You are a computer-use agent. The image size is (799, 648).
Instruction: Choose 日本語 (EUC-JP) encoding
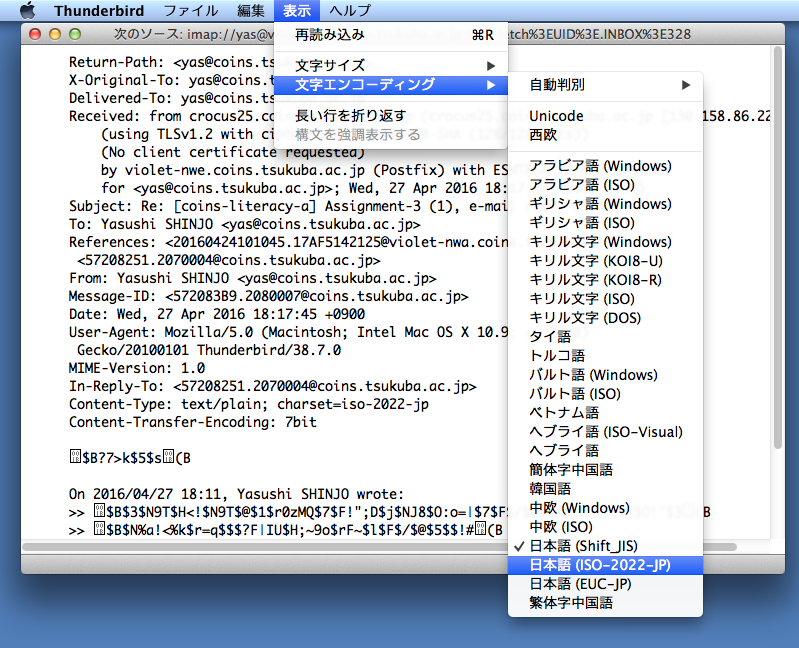pos(605,584)
